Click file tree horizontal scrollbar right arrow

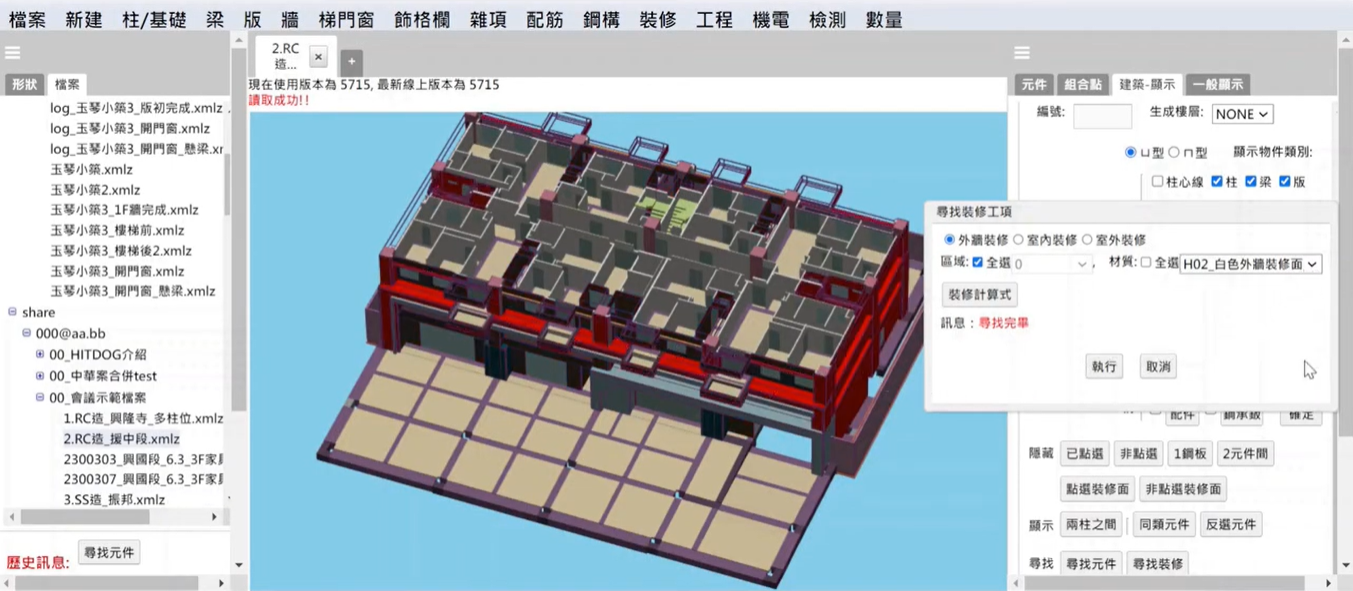[x=214, y=517]
